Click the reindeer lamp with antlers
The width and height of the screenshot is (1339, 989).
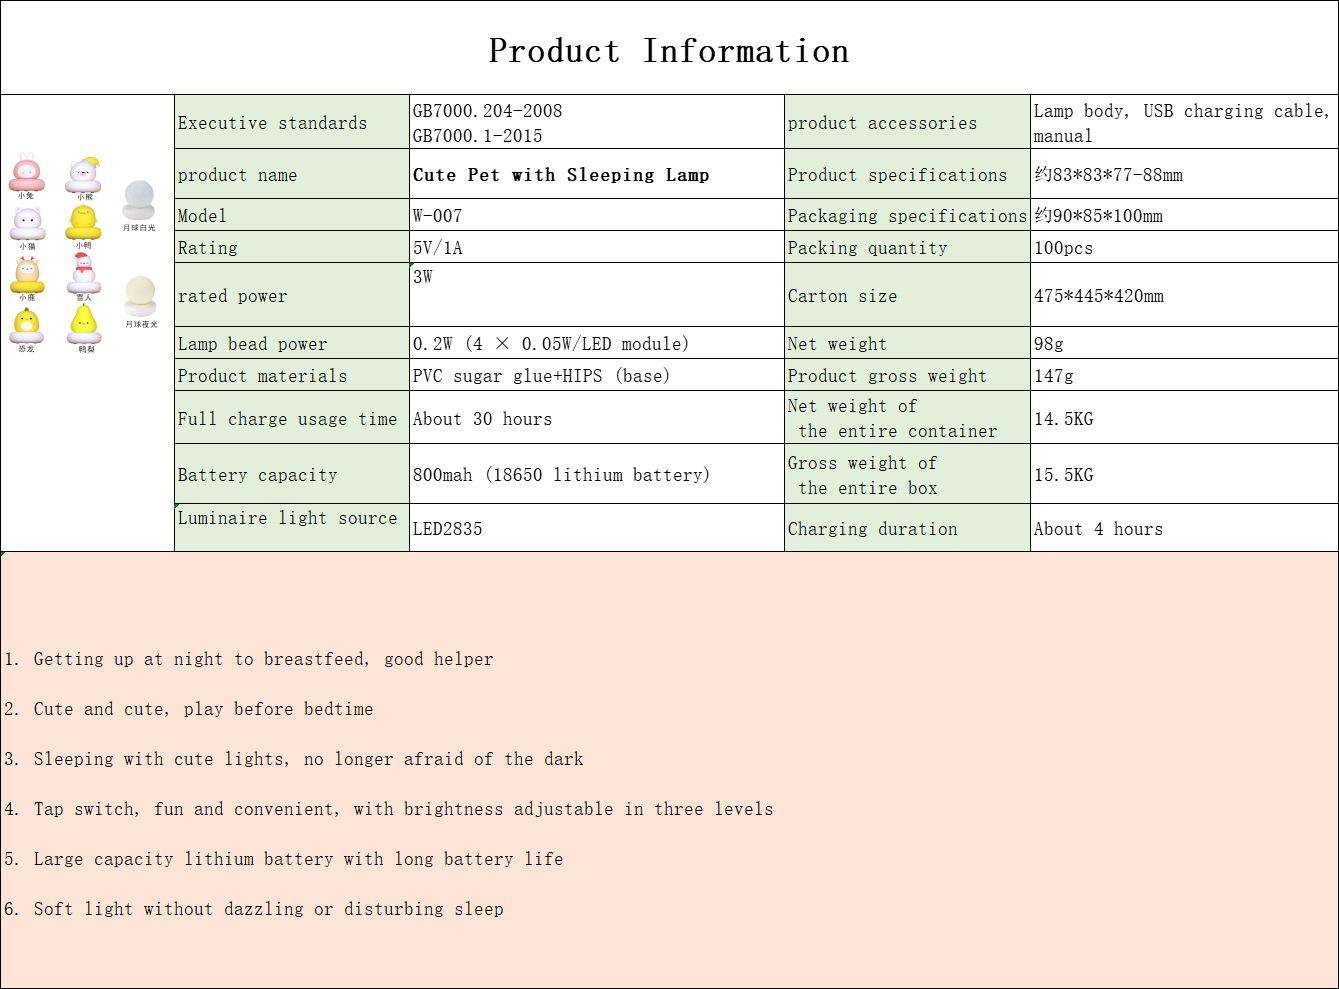point(27,275)
